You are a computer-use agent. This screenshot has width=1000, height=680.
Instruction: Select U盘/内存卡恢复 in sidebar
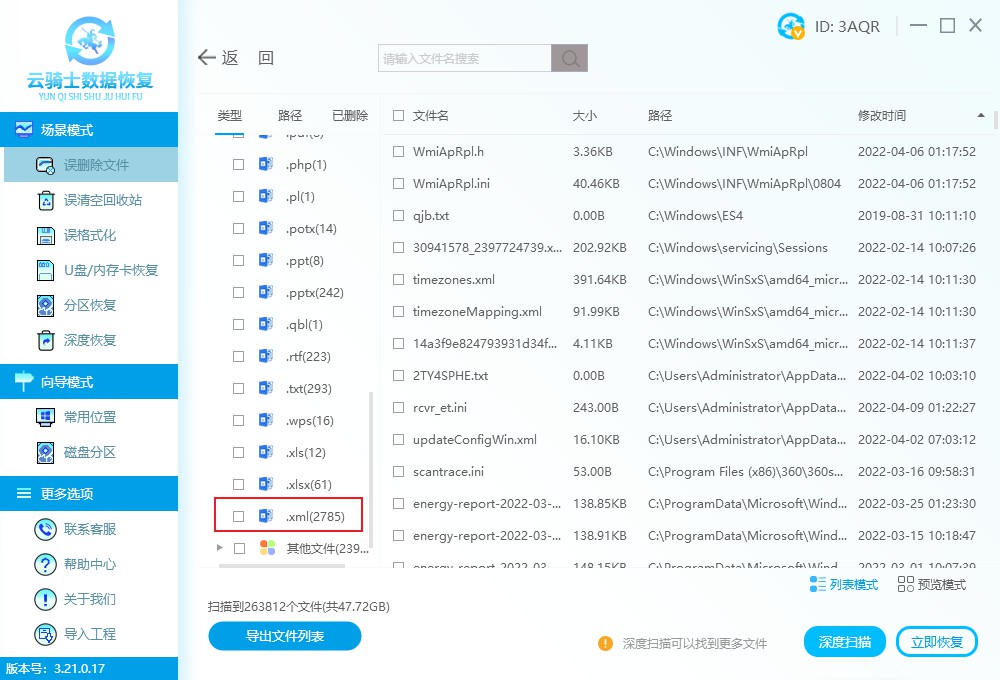(x=103, y=269)
